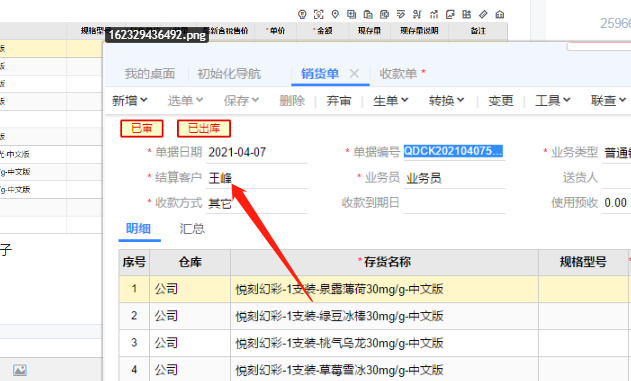Viewport: 631px width, 381px height.
Task: Click the 业务类型 field
Action: click(616, 152)
